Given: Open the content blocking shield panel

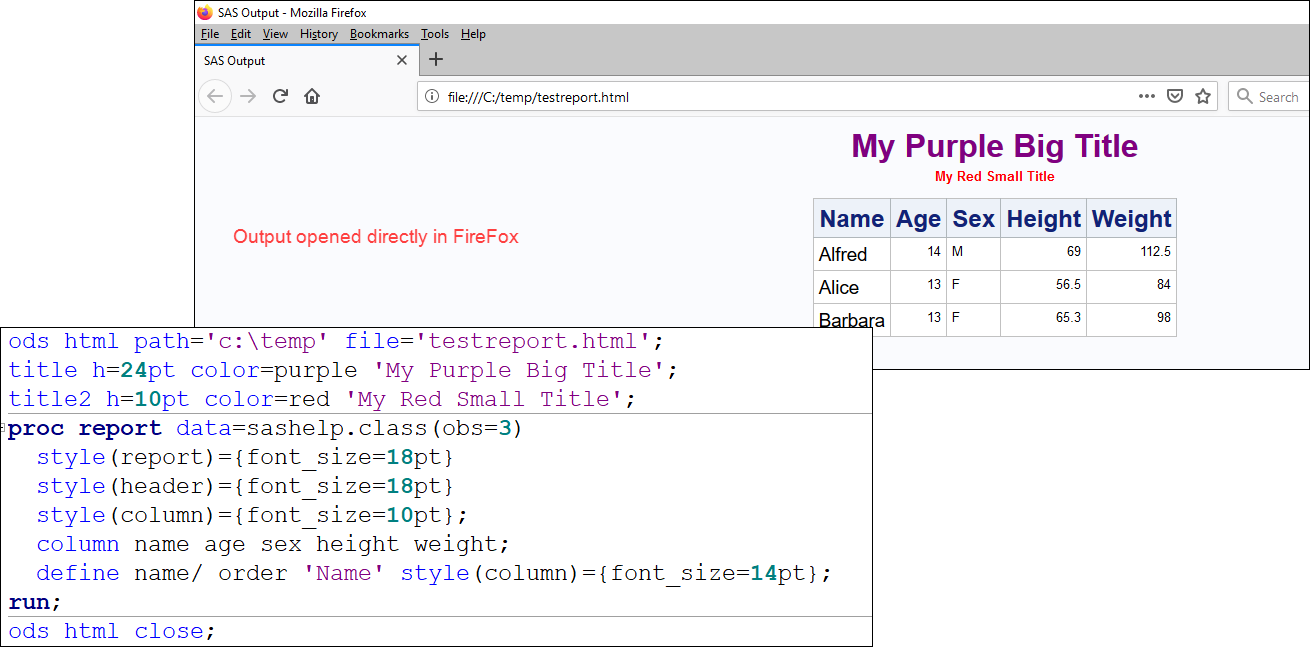Looking at the screenshot, I should coord(1174,96).
